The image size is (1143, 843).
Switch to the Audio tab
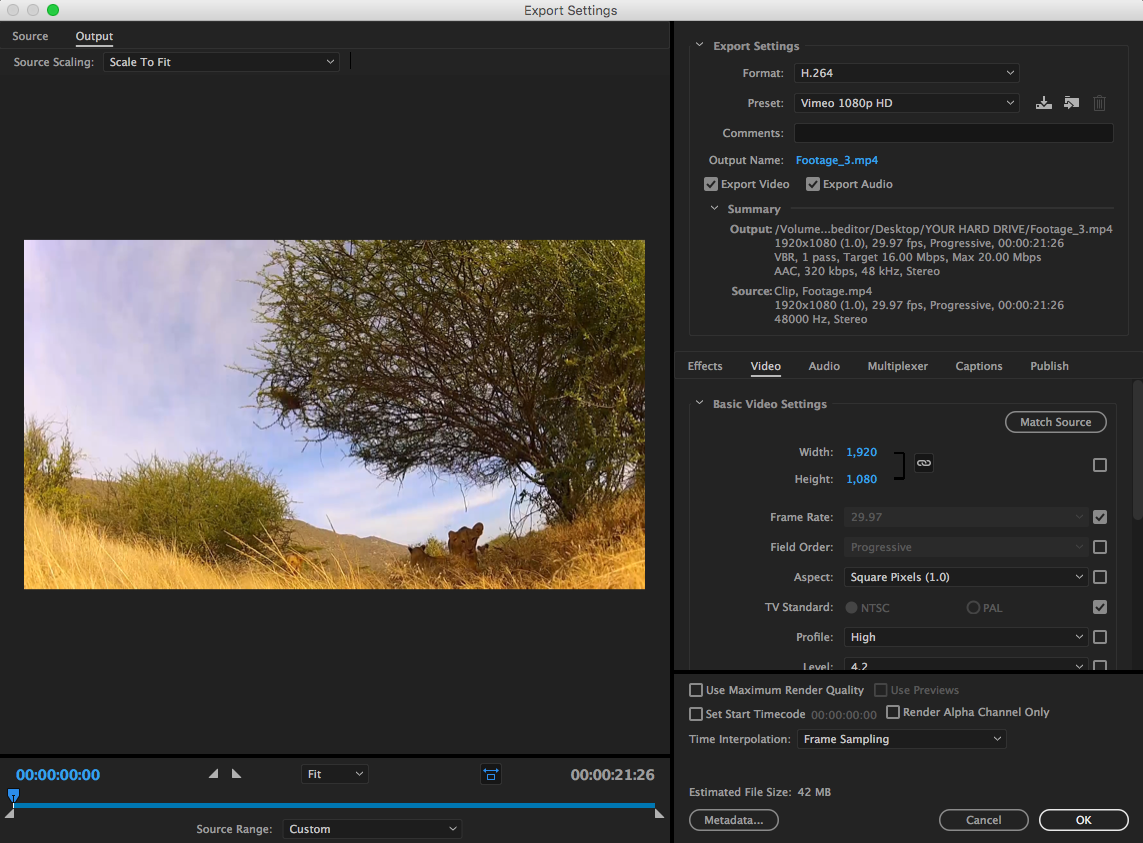(824, 366)
